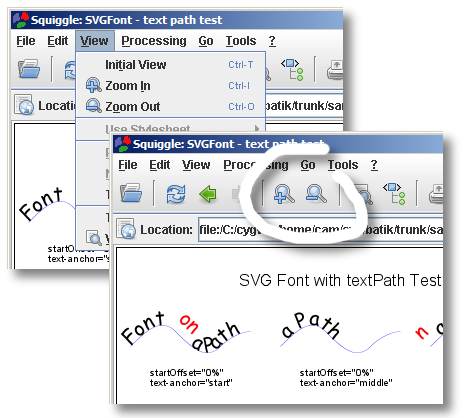This screenshot has width=464, height=418.
Task: Click the reload document icon in front window
Action: pyautogui.click(x=176, y=194)
